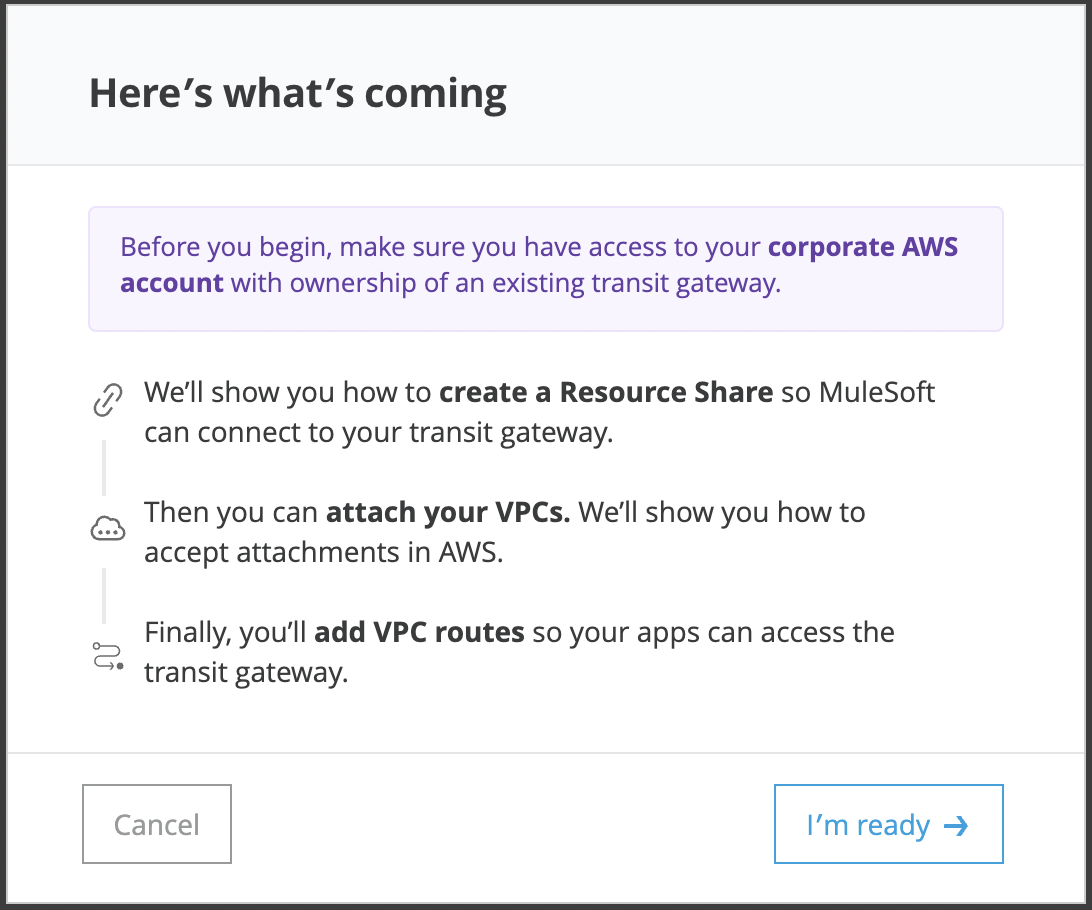Click "accept attachments in AWS." text
1092x910 pixels.
click(324, 552)
